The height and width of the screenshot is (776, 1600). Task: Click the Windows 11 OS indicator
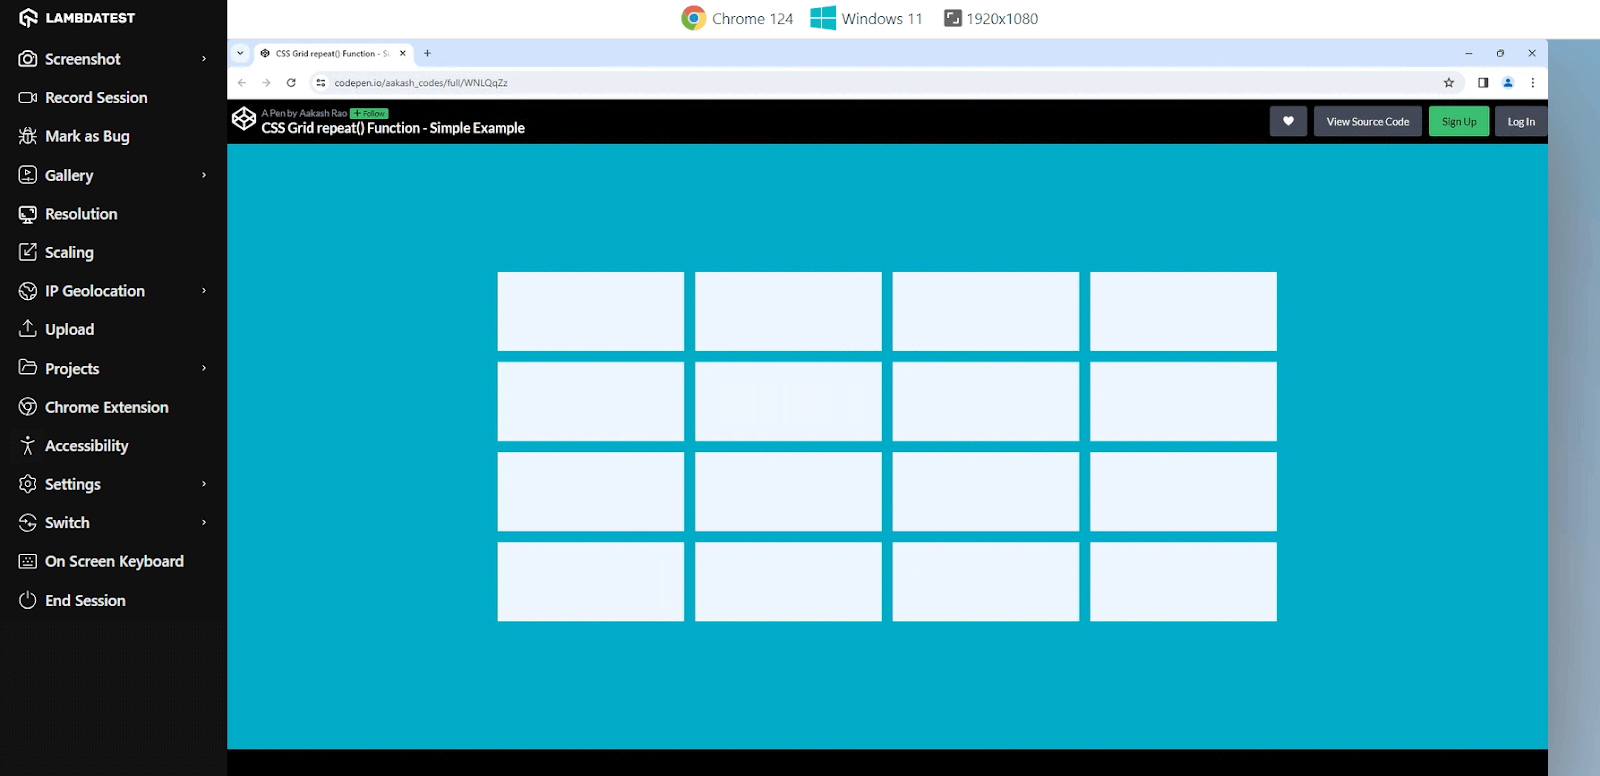pos(866,18)
